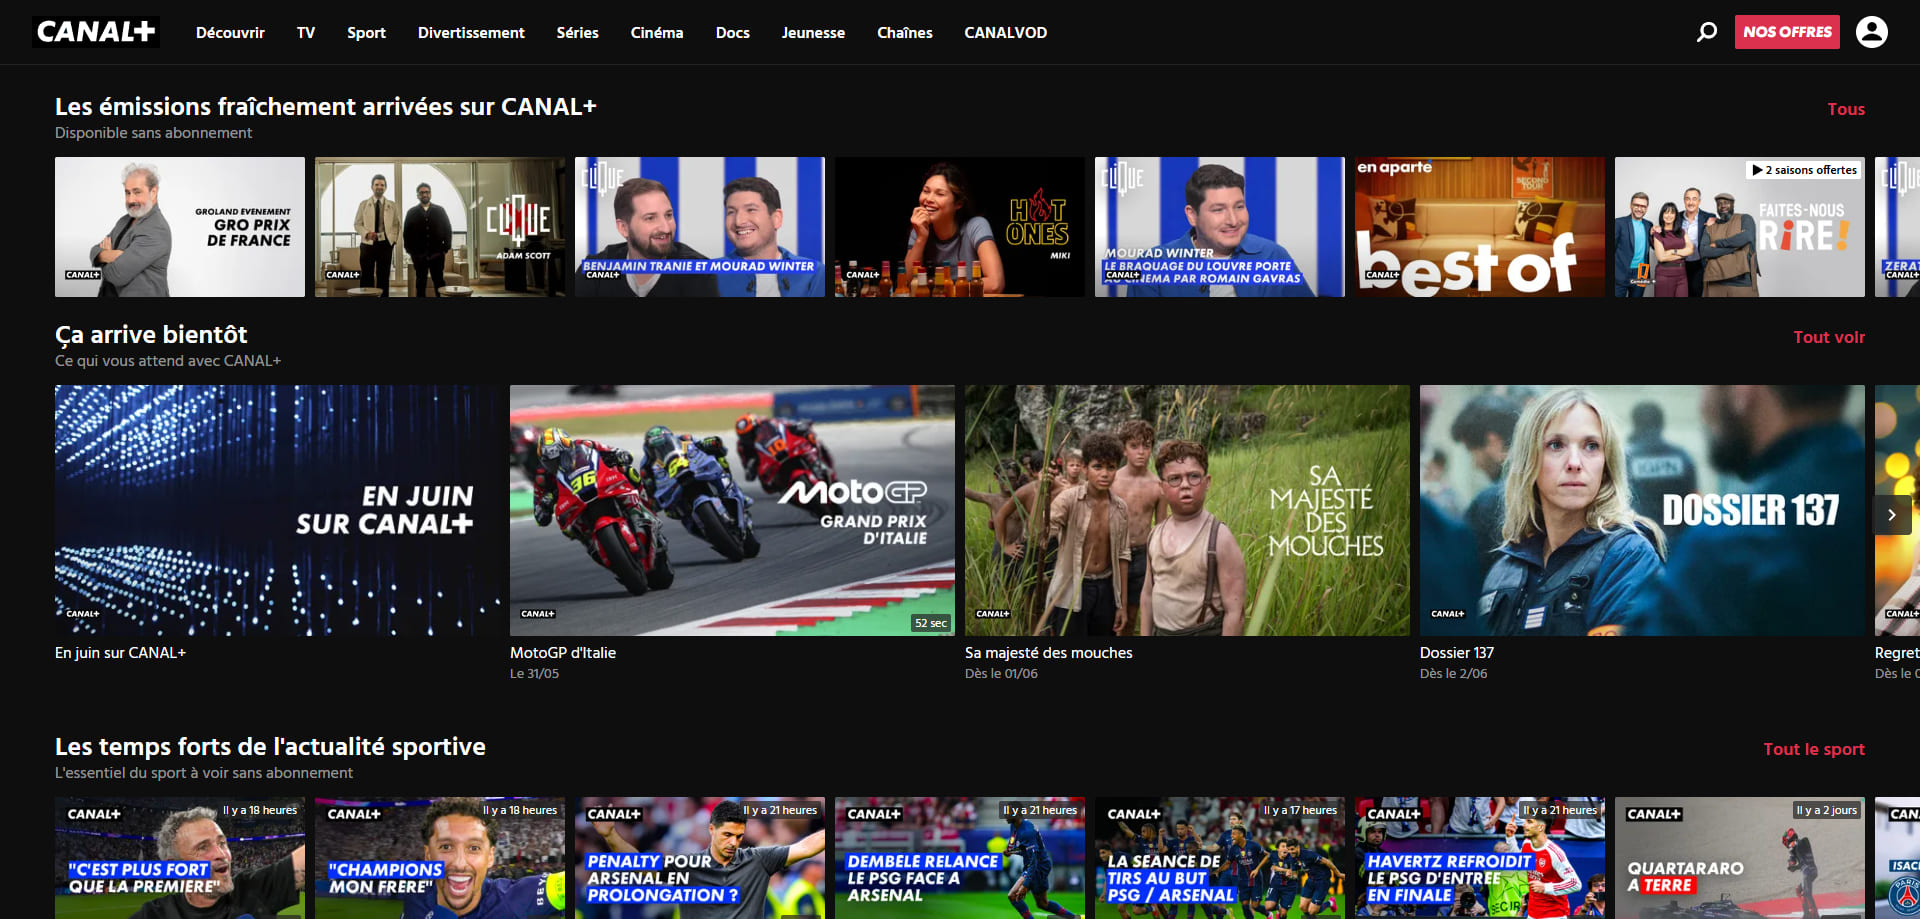1920x919 pixels.
Task: Open the Découvrir menu
Action: [230, 33]
